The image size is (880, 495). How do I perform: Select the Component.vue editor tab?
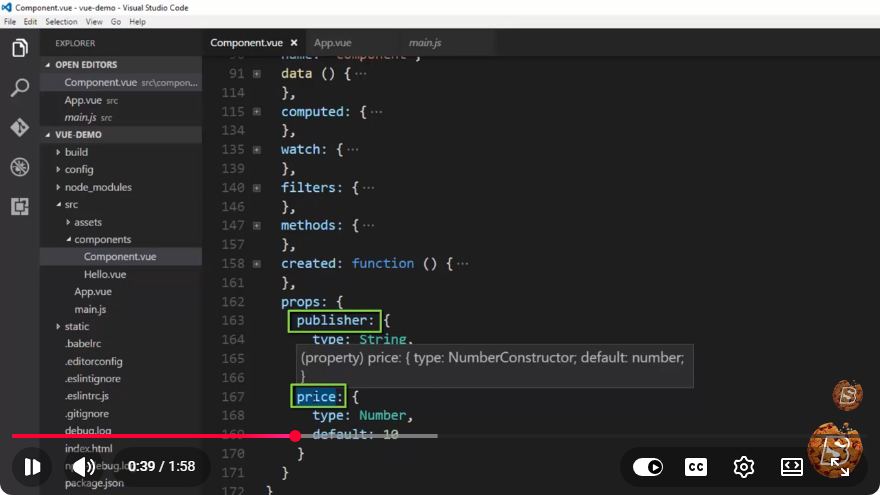[246, 43]
